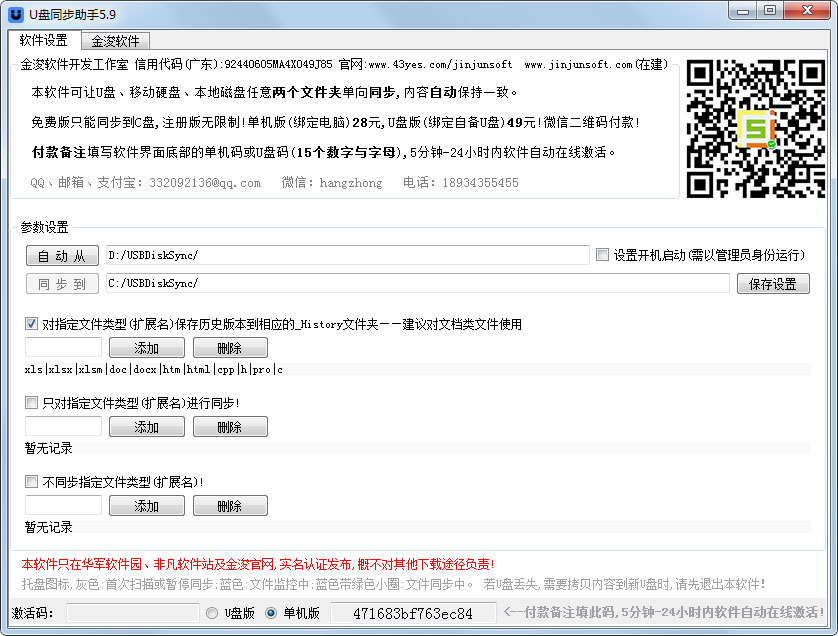Click the 自动从 source folder button
838x636 pixels.
pos(62,255)
